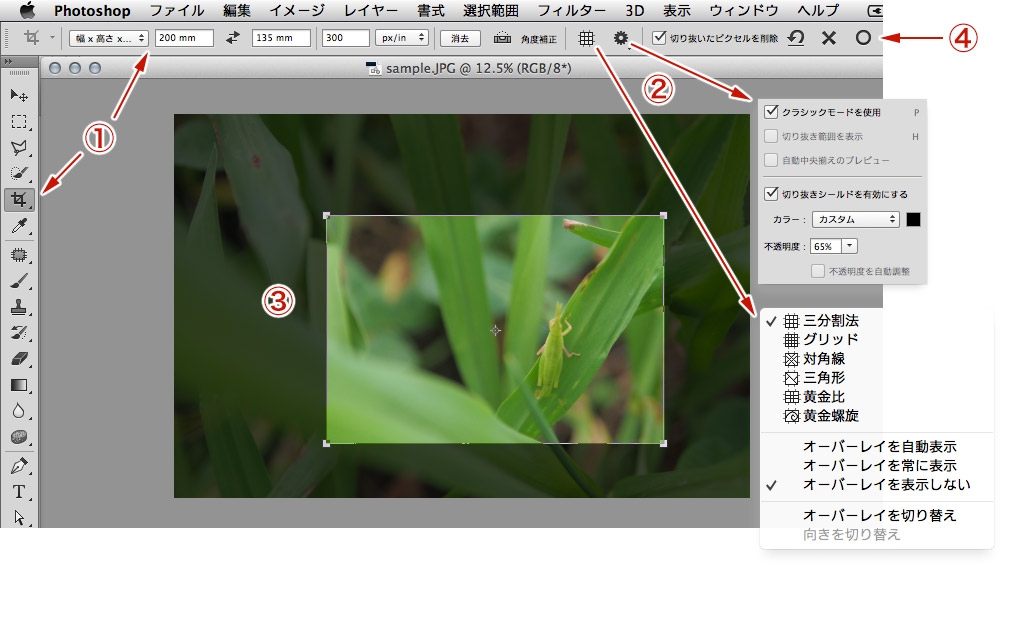Toggle クラシックモードを使用 checkbox
The width and height of the screenshot is (1024, 620).
pyautogui.click(x=771, y=112)
